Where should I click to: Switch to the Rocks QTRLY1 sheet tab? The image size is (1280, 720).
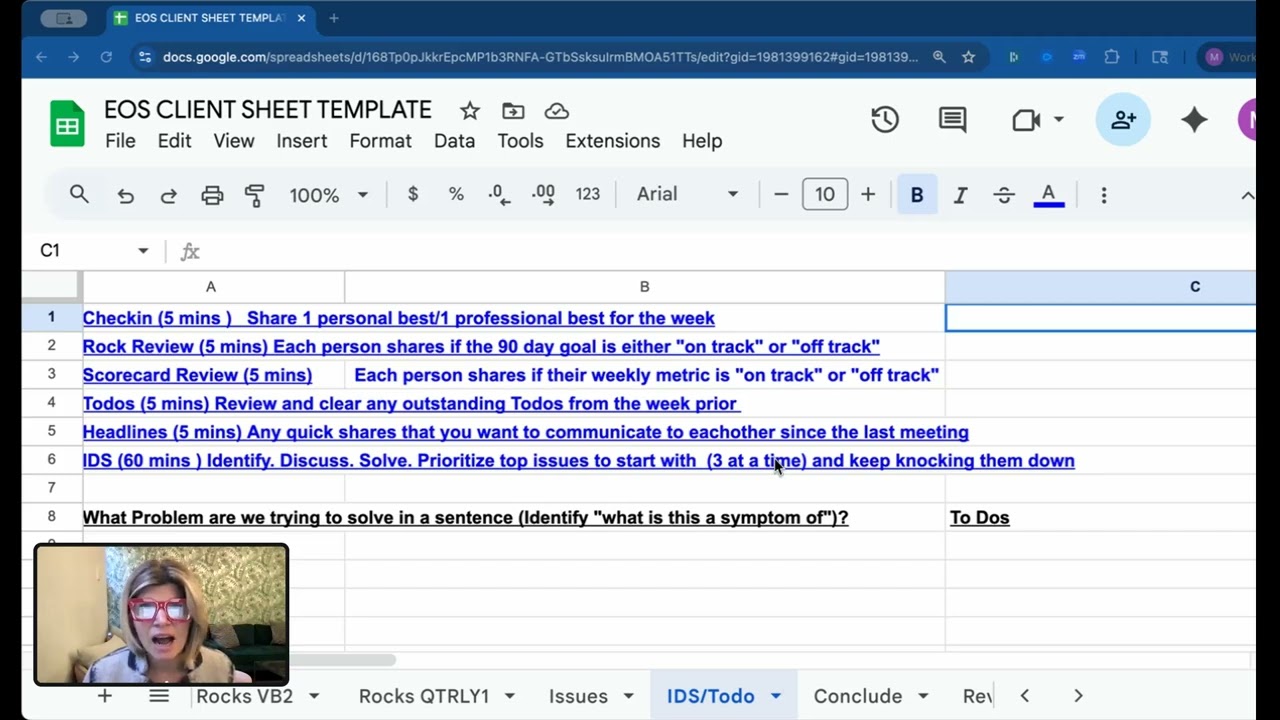click(424, 696)
